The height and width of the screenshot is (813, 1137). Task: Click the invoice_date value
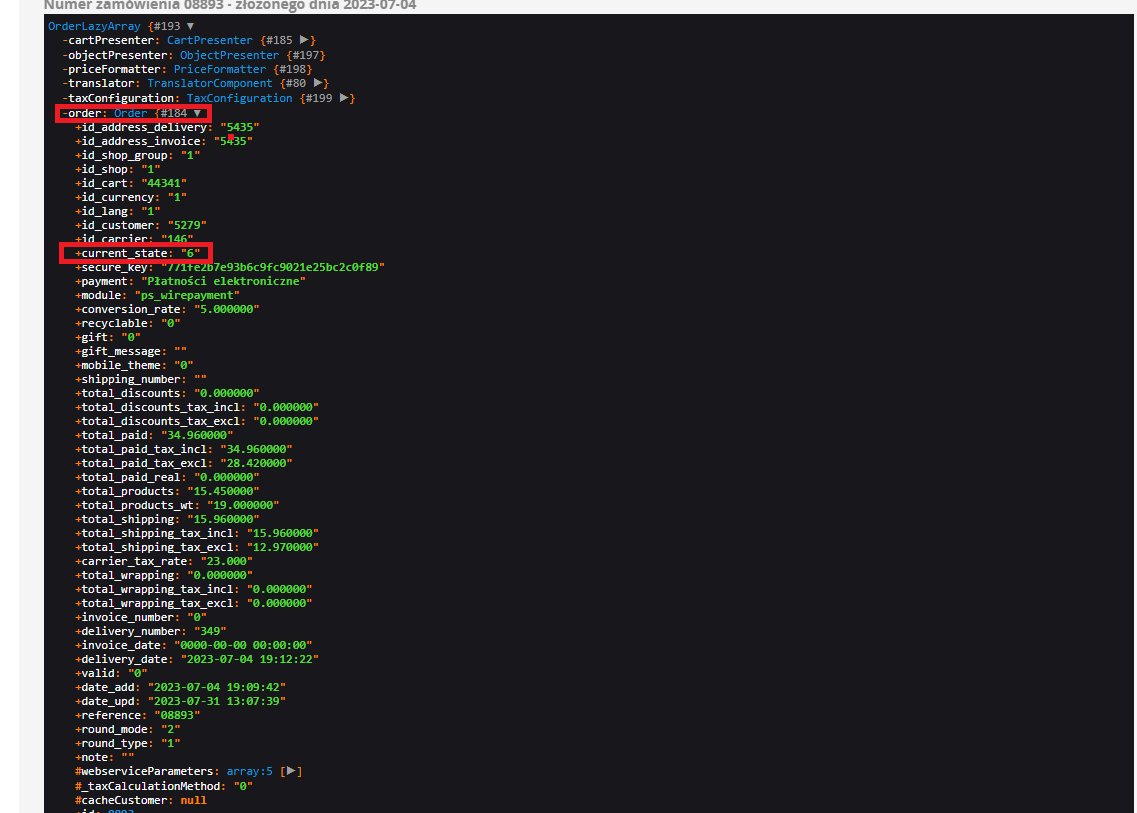244,645
